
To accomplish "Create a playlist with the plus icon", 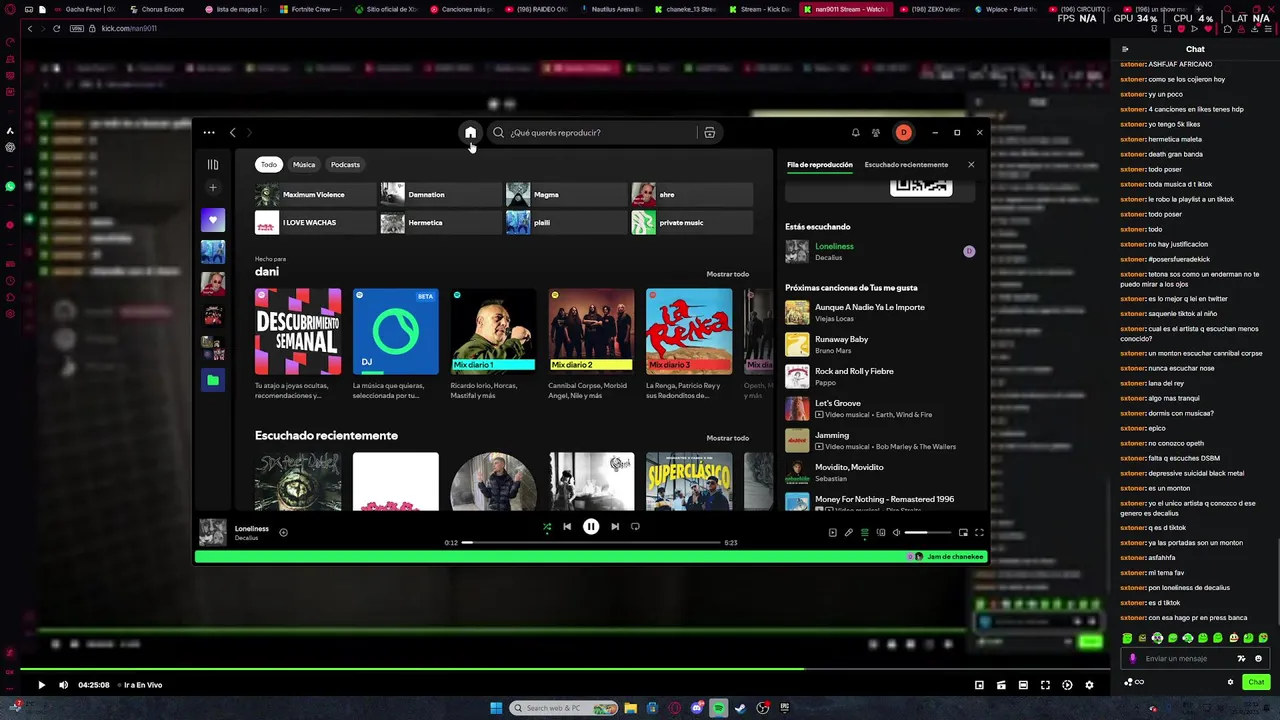I will coord(212,187).
